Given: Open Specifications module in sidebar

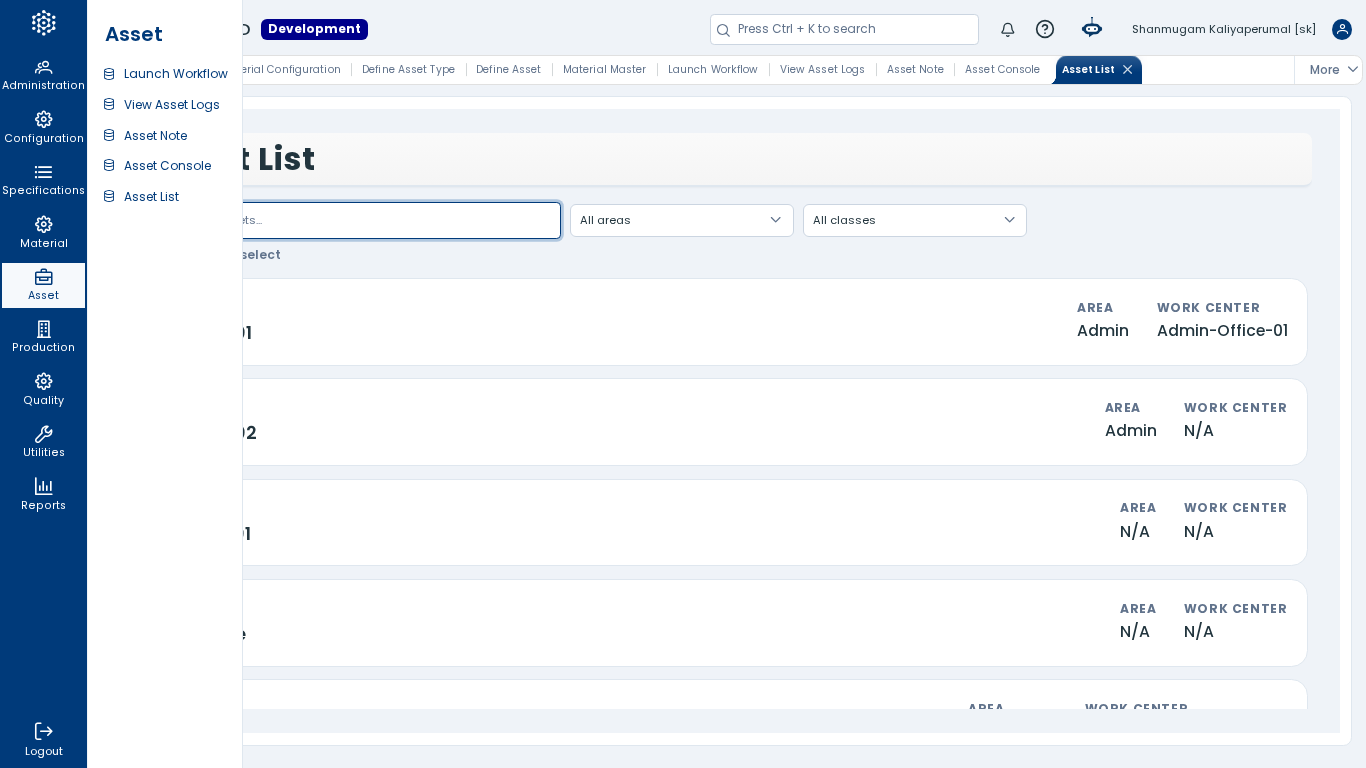Looking at the screenshot, I should click(43, 180).
